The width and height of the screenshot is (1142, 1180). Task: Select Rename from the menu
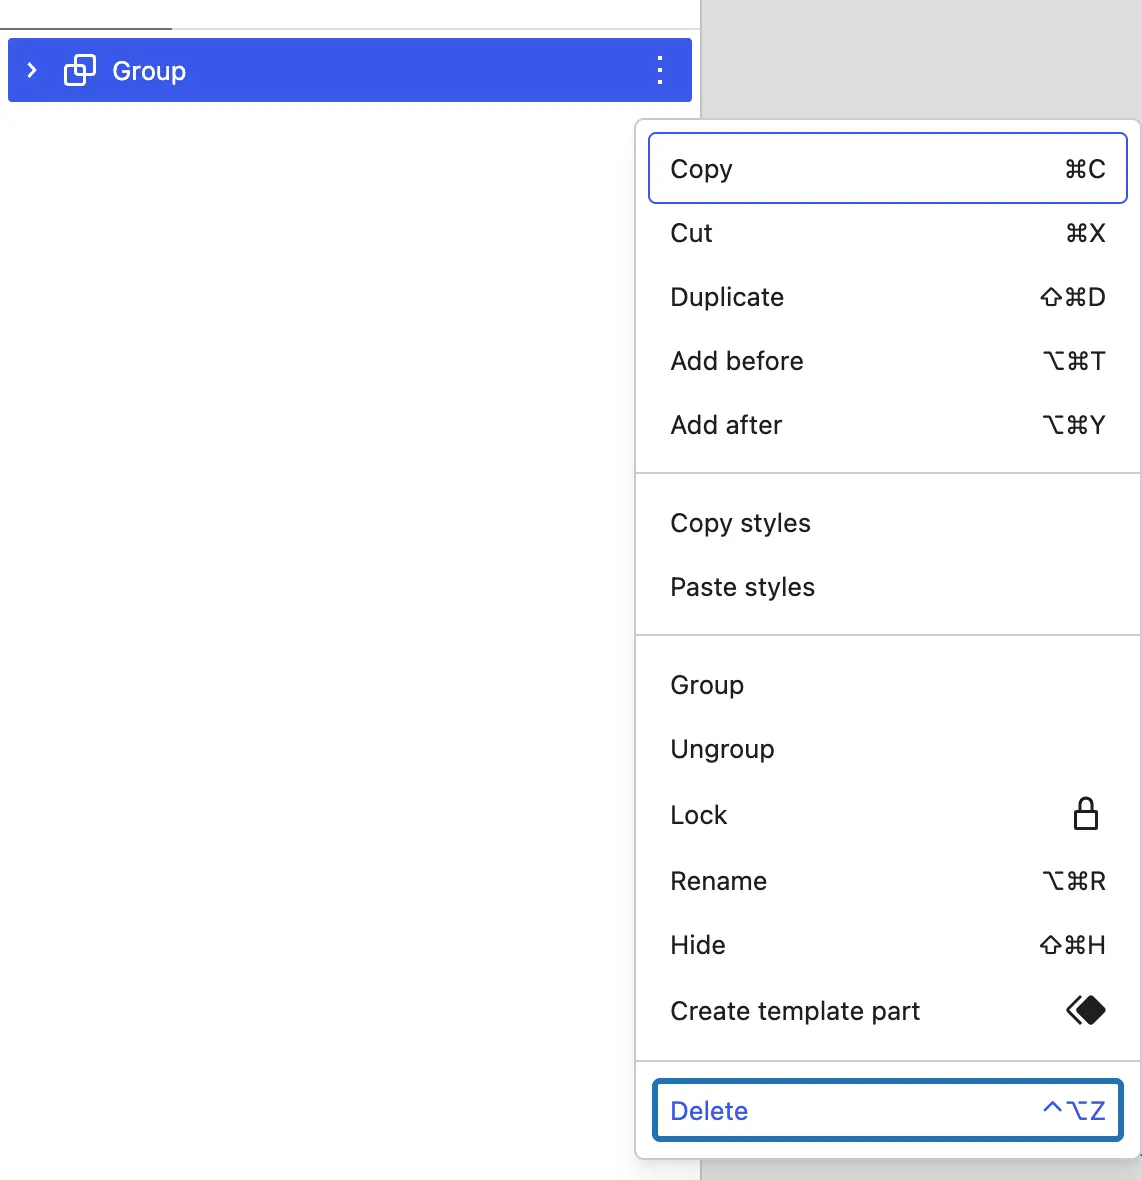pyautogui.click(x=888, y=881)
